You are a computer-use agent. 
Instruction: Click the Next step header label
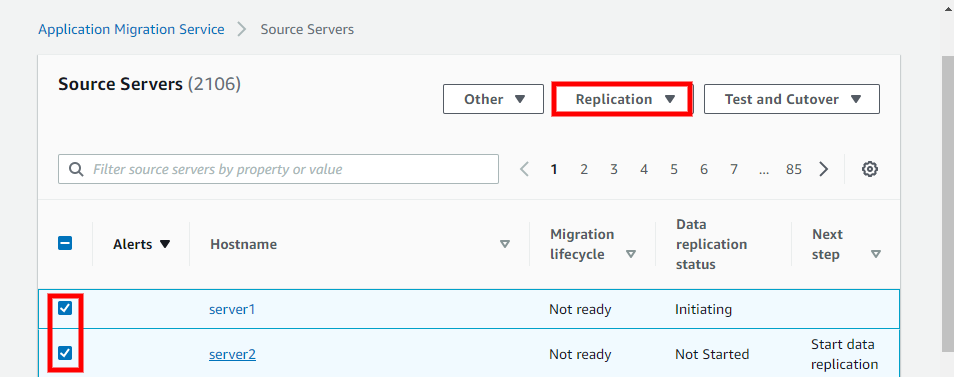[x=827, y=244]
